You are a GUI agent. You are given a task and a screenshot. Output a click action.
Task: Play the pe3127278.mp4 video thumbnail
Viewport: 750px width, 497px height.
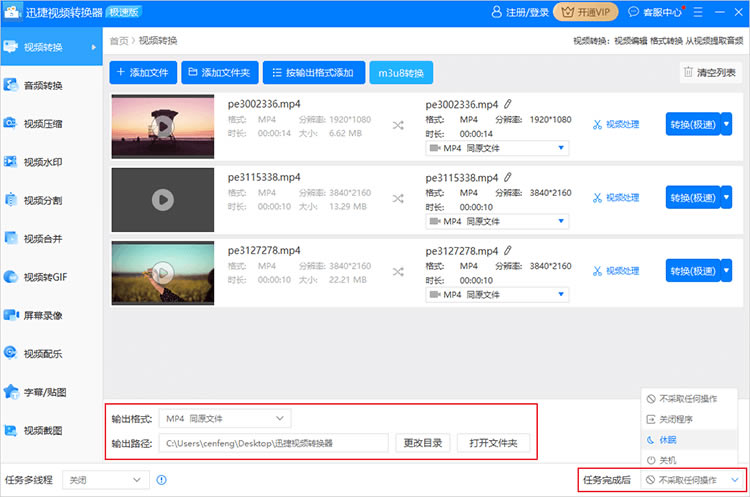pyautogui.click(x=162, y=272)
